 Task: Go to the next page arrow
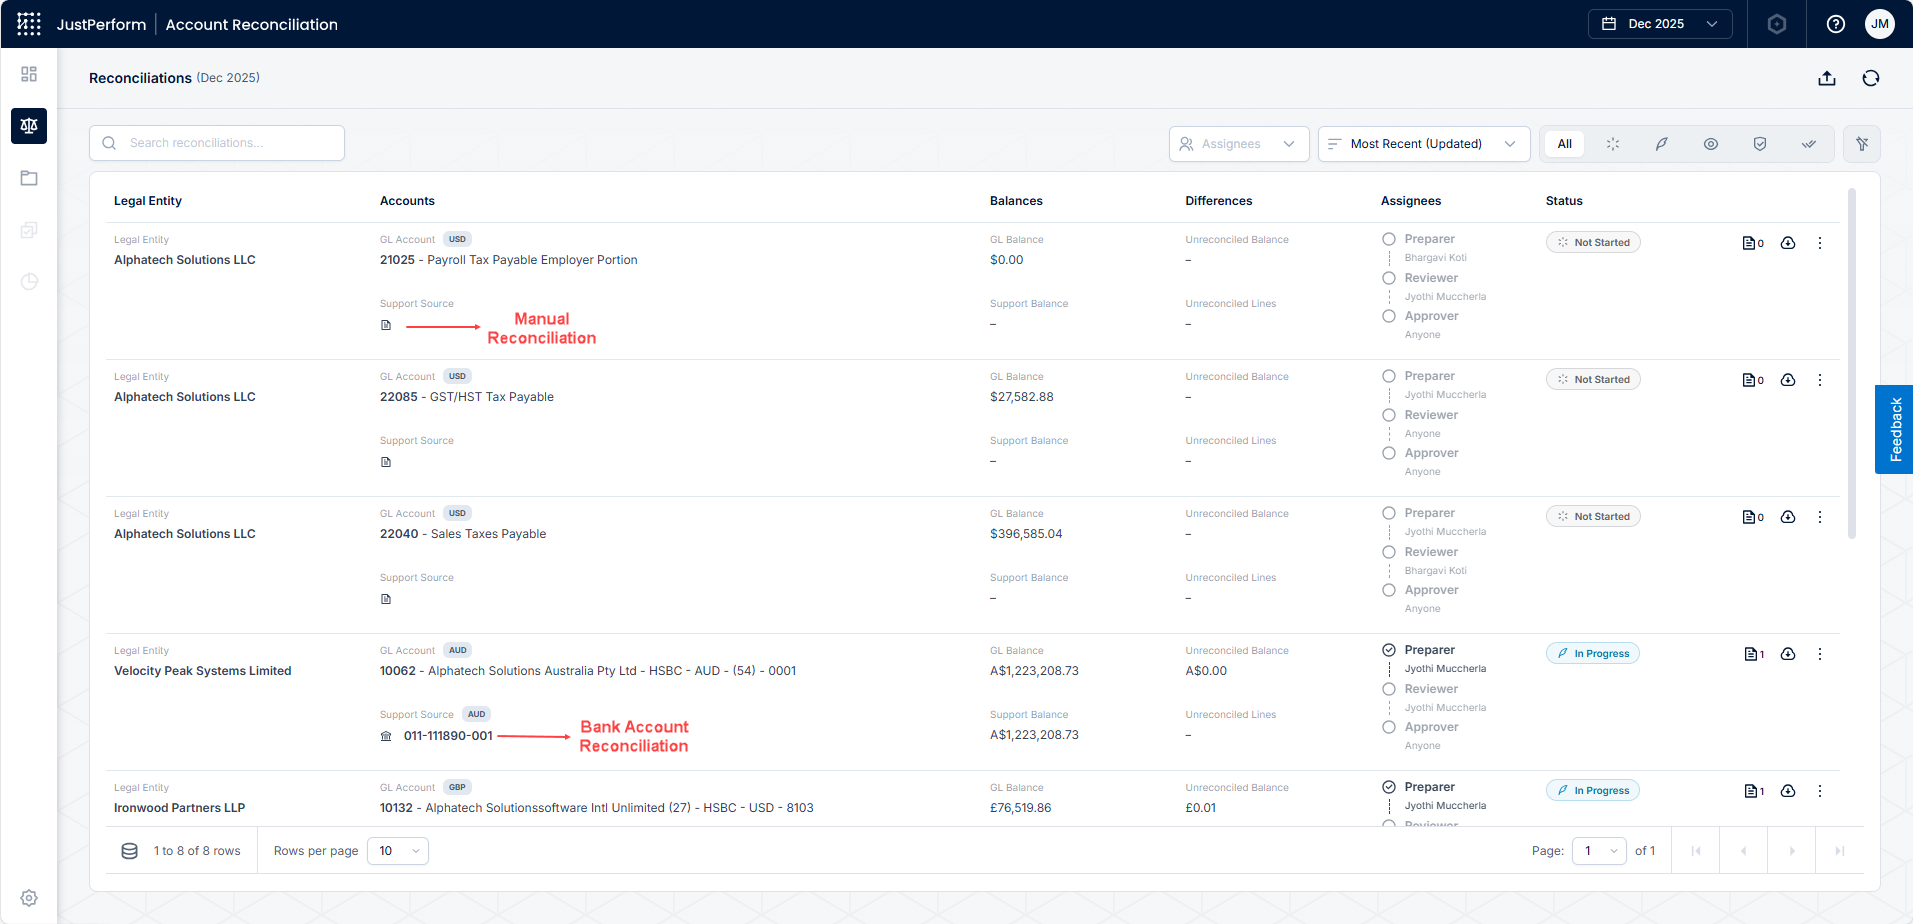(1792, 851)
